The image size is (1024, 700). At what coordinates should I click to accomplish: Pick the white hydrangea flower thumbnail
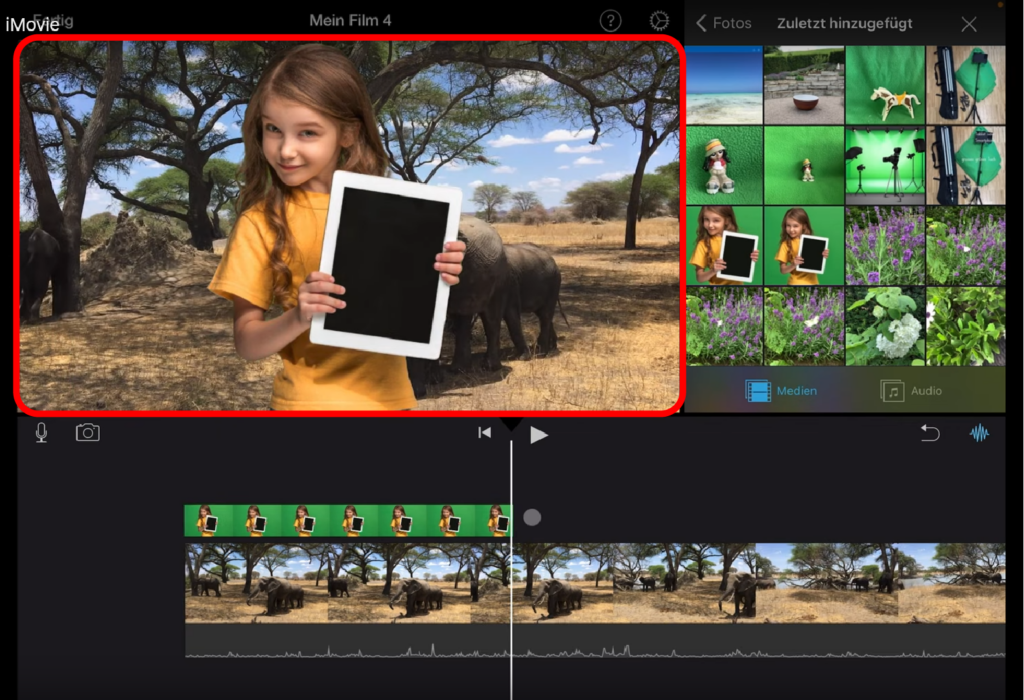(x=885, y=326)
